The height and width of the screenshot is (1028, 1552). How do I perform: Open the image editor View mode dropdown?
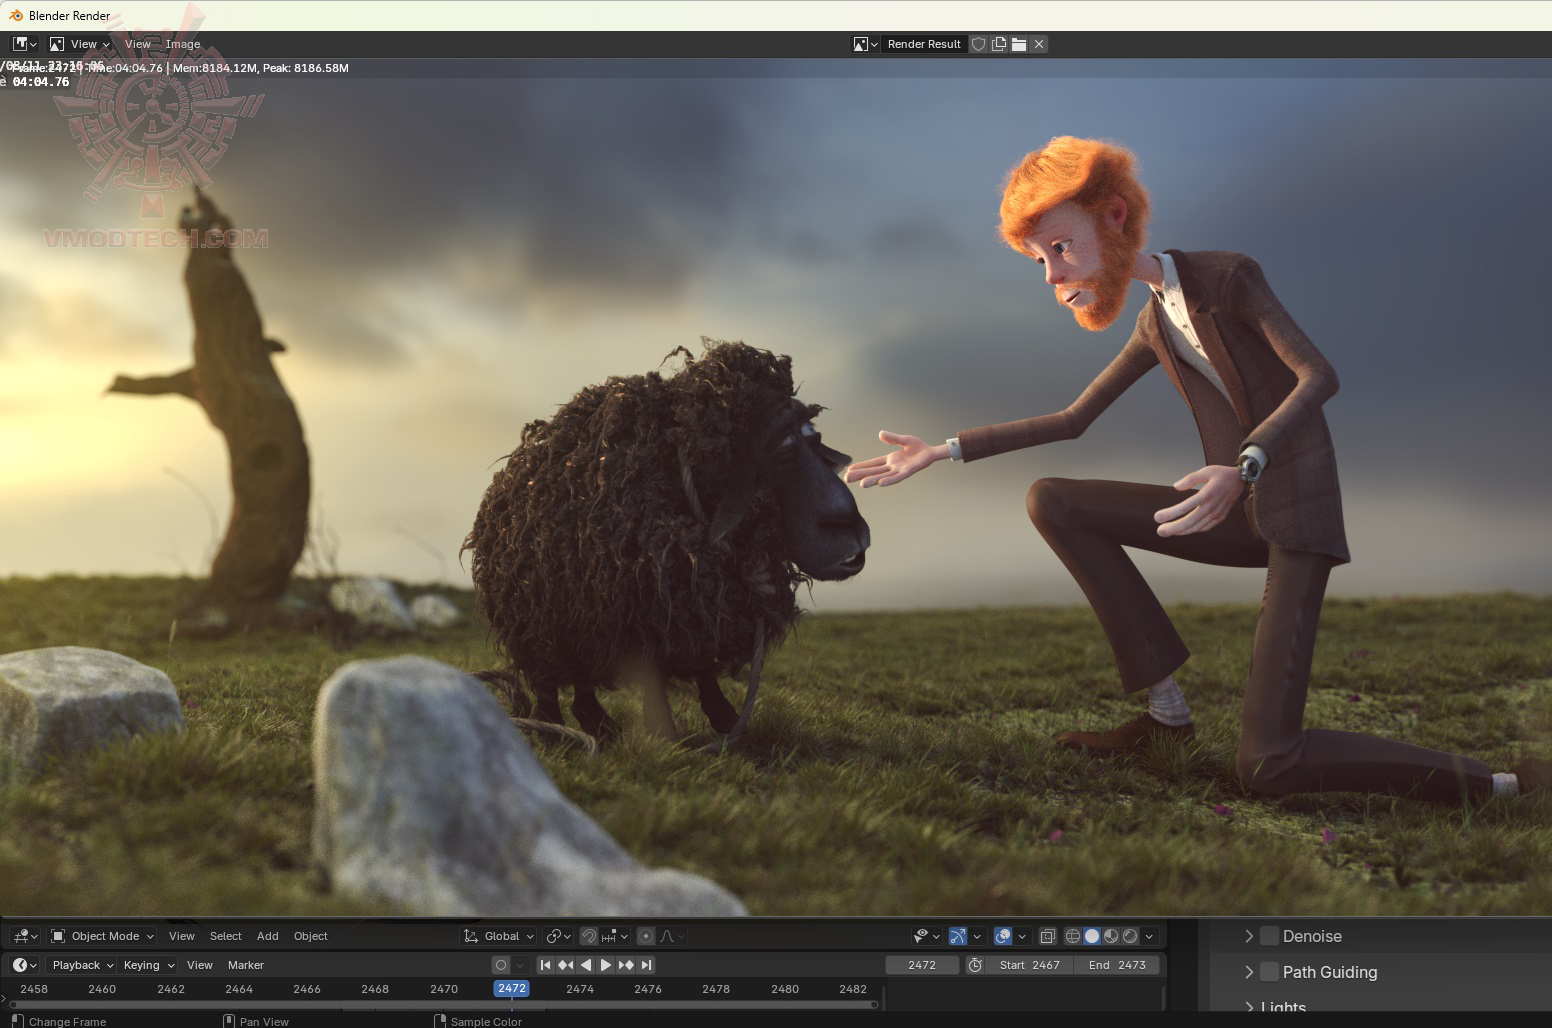point(79,44)
